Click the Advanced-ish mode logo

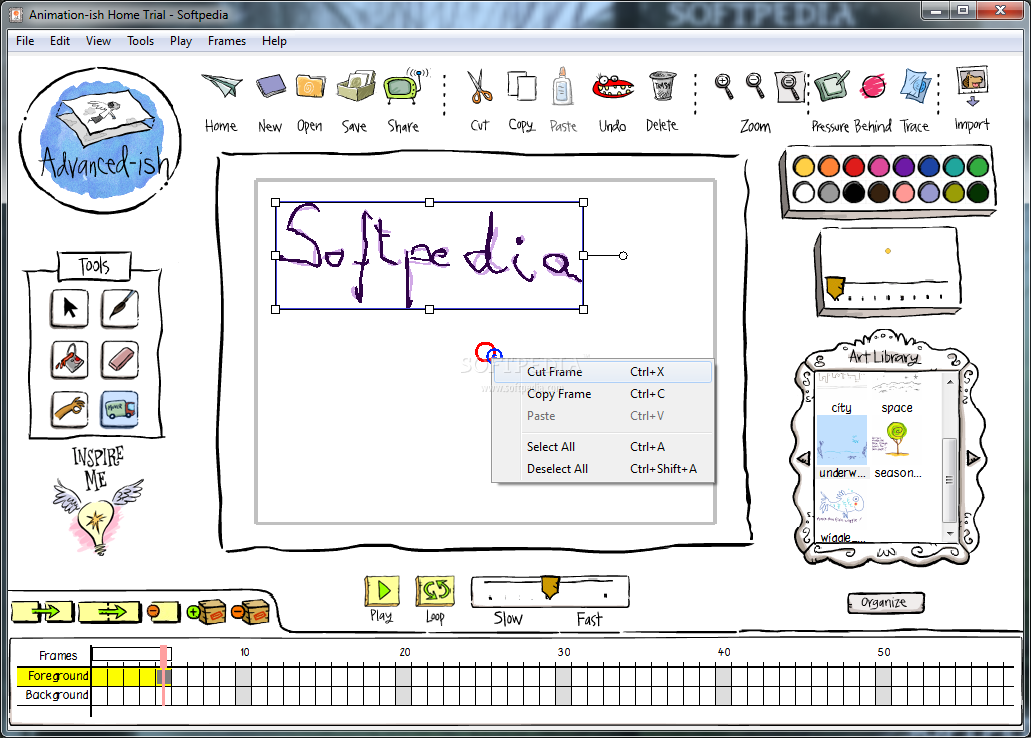(x=100, y=140)
